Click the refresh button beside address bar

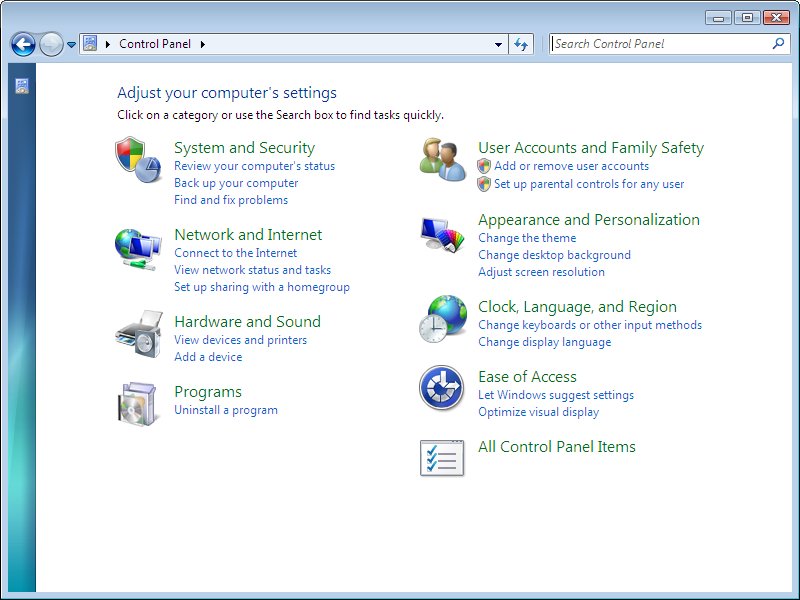[x=521, y=44]
